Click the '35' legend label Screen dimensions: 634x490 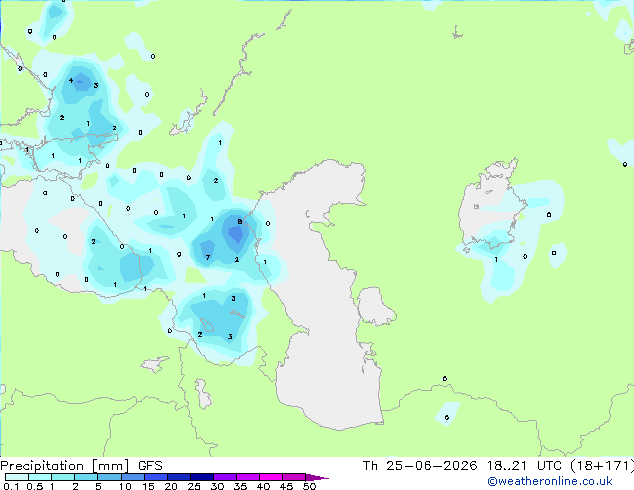(x=240, y=486)
